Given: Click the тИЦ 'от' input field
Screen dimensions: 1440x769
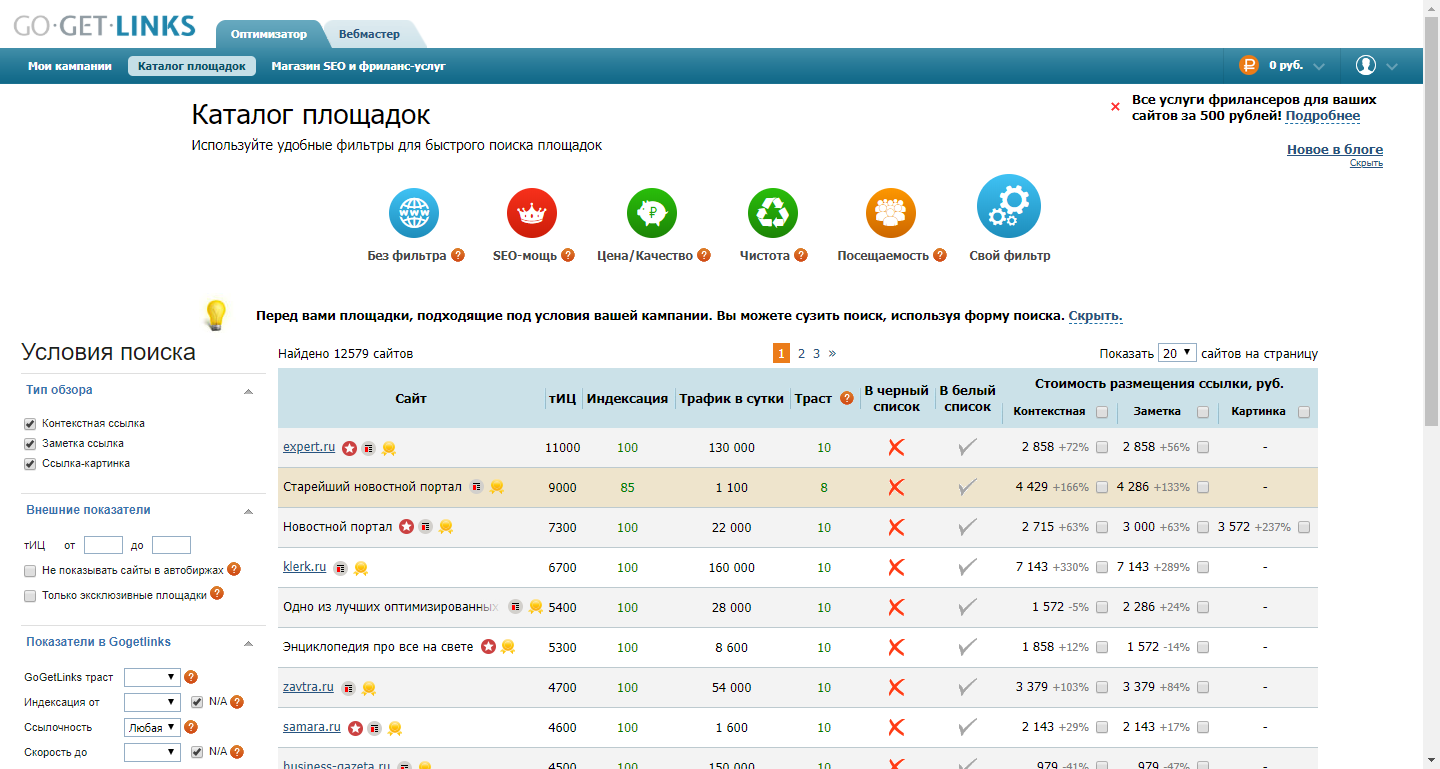Looking at the screenshot, I should (103, 546).
